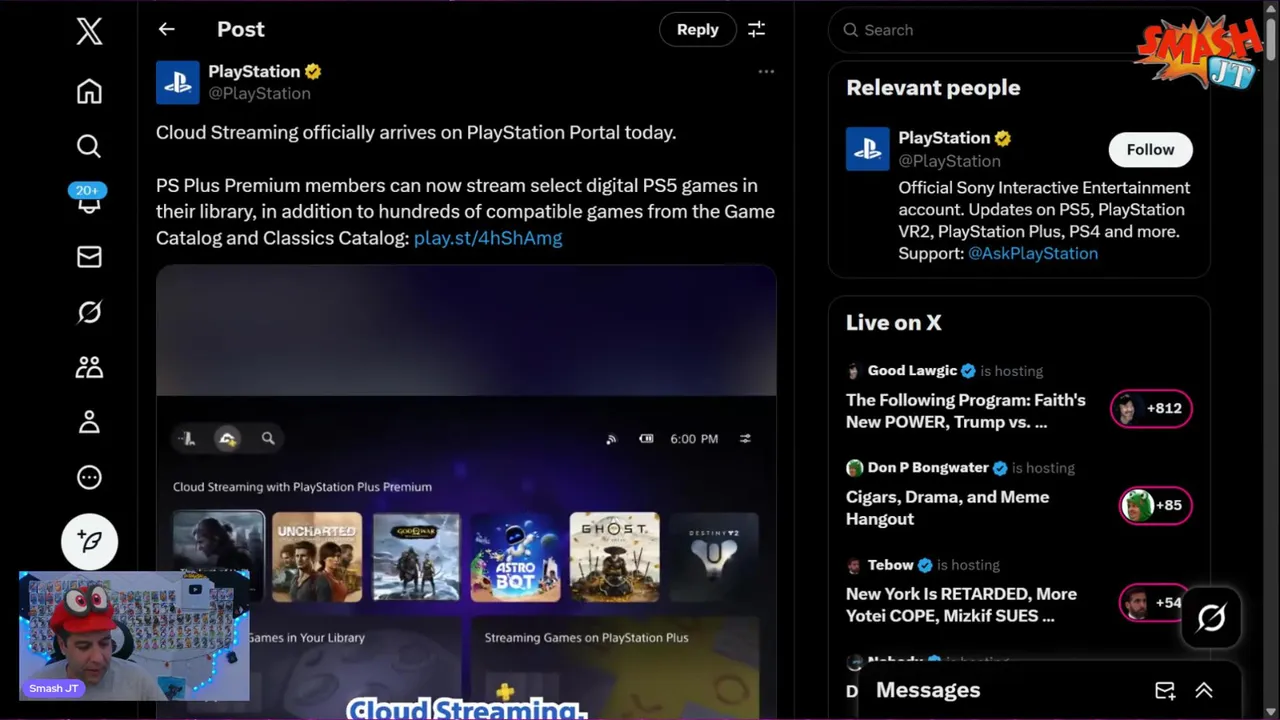Open Messages drawer title
The image size is (1280, 720).
point(928,690)
